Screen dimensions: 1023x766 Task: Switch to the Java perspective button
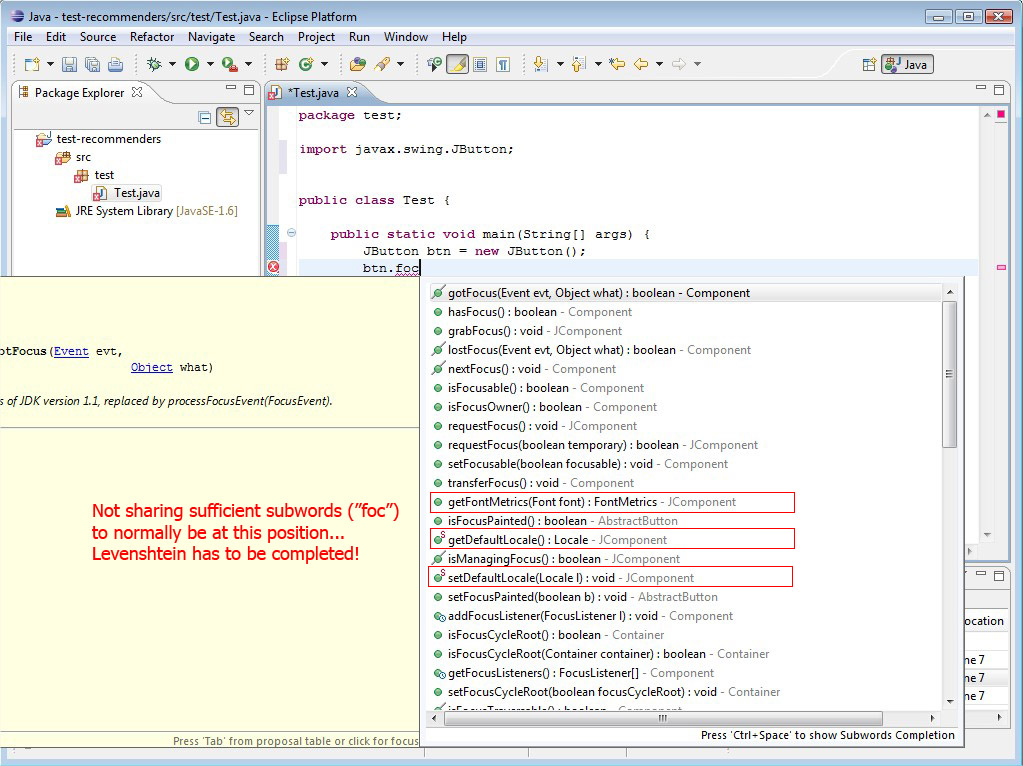click(x=908, y=64)
